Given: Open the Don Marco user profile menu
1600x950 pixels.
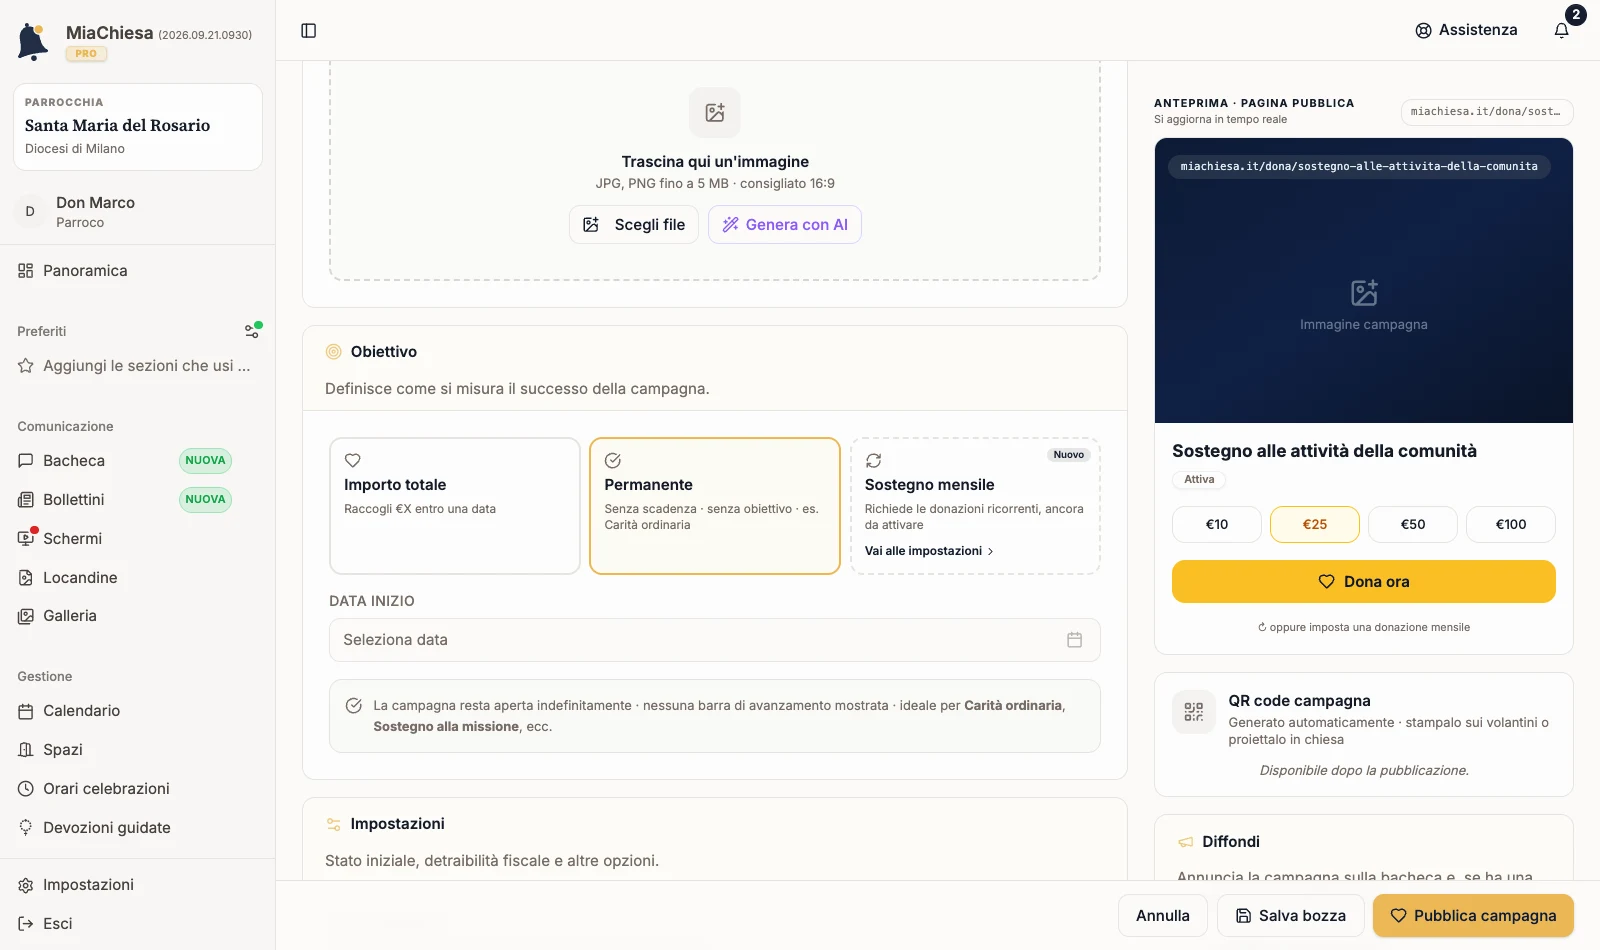Looking at the screenshot, I should point(138,212).
